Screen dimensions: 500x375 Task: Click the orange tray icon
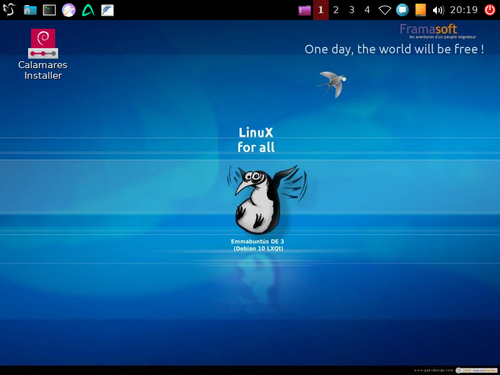click(420, 10)
